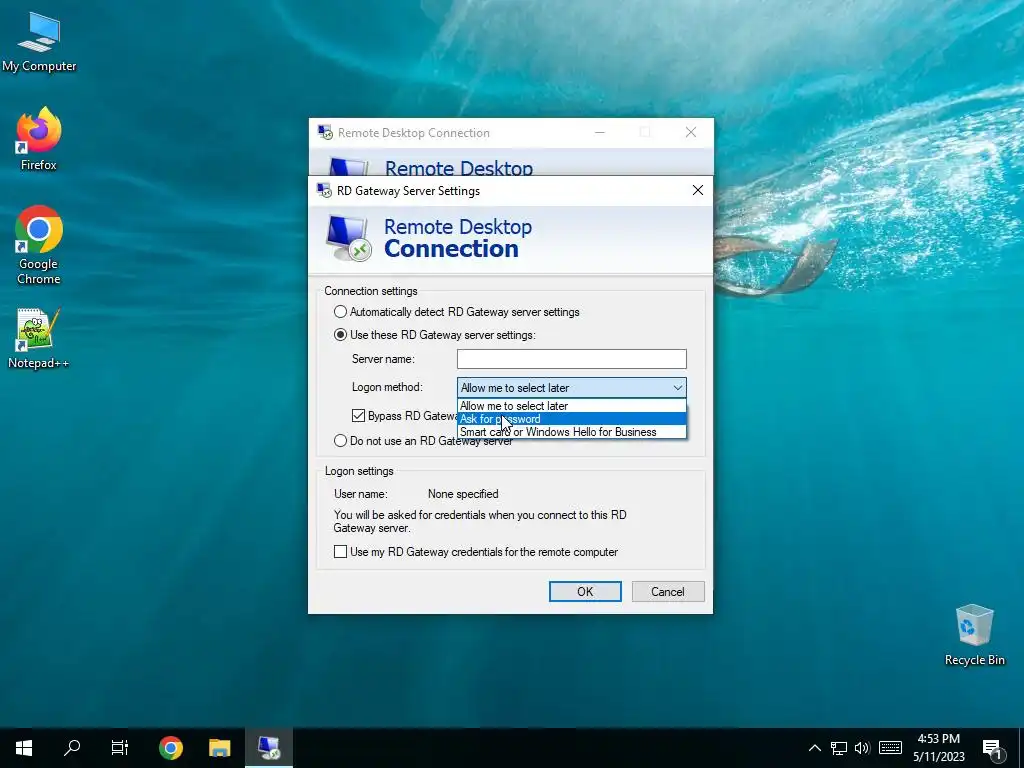The image size is (1024, 768).
Task: Open notification center icon
Action: pyautogui.click(x=992, y=748)
